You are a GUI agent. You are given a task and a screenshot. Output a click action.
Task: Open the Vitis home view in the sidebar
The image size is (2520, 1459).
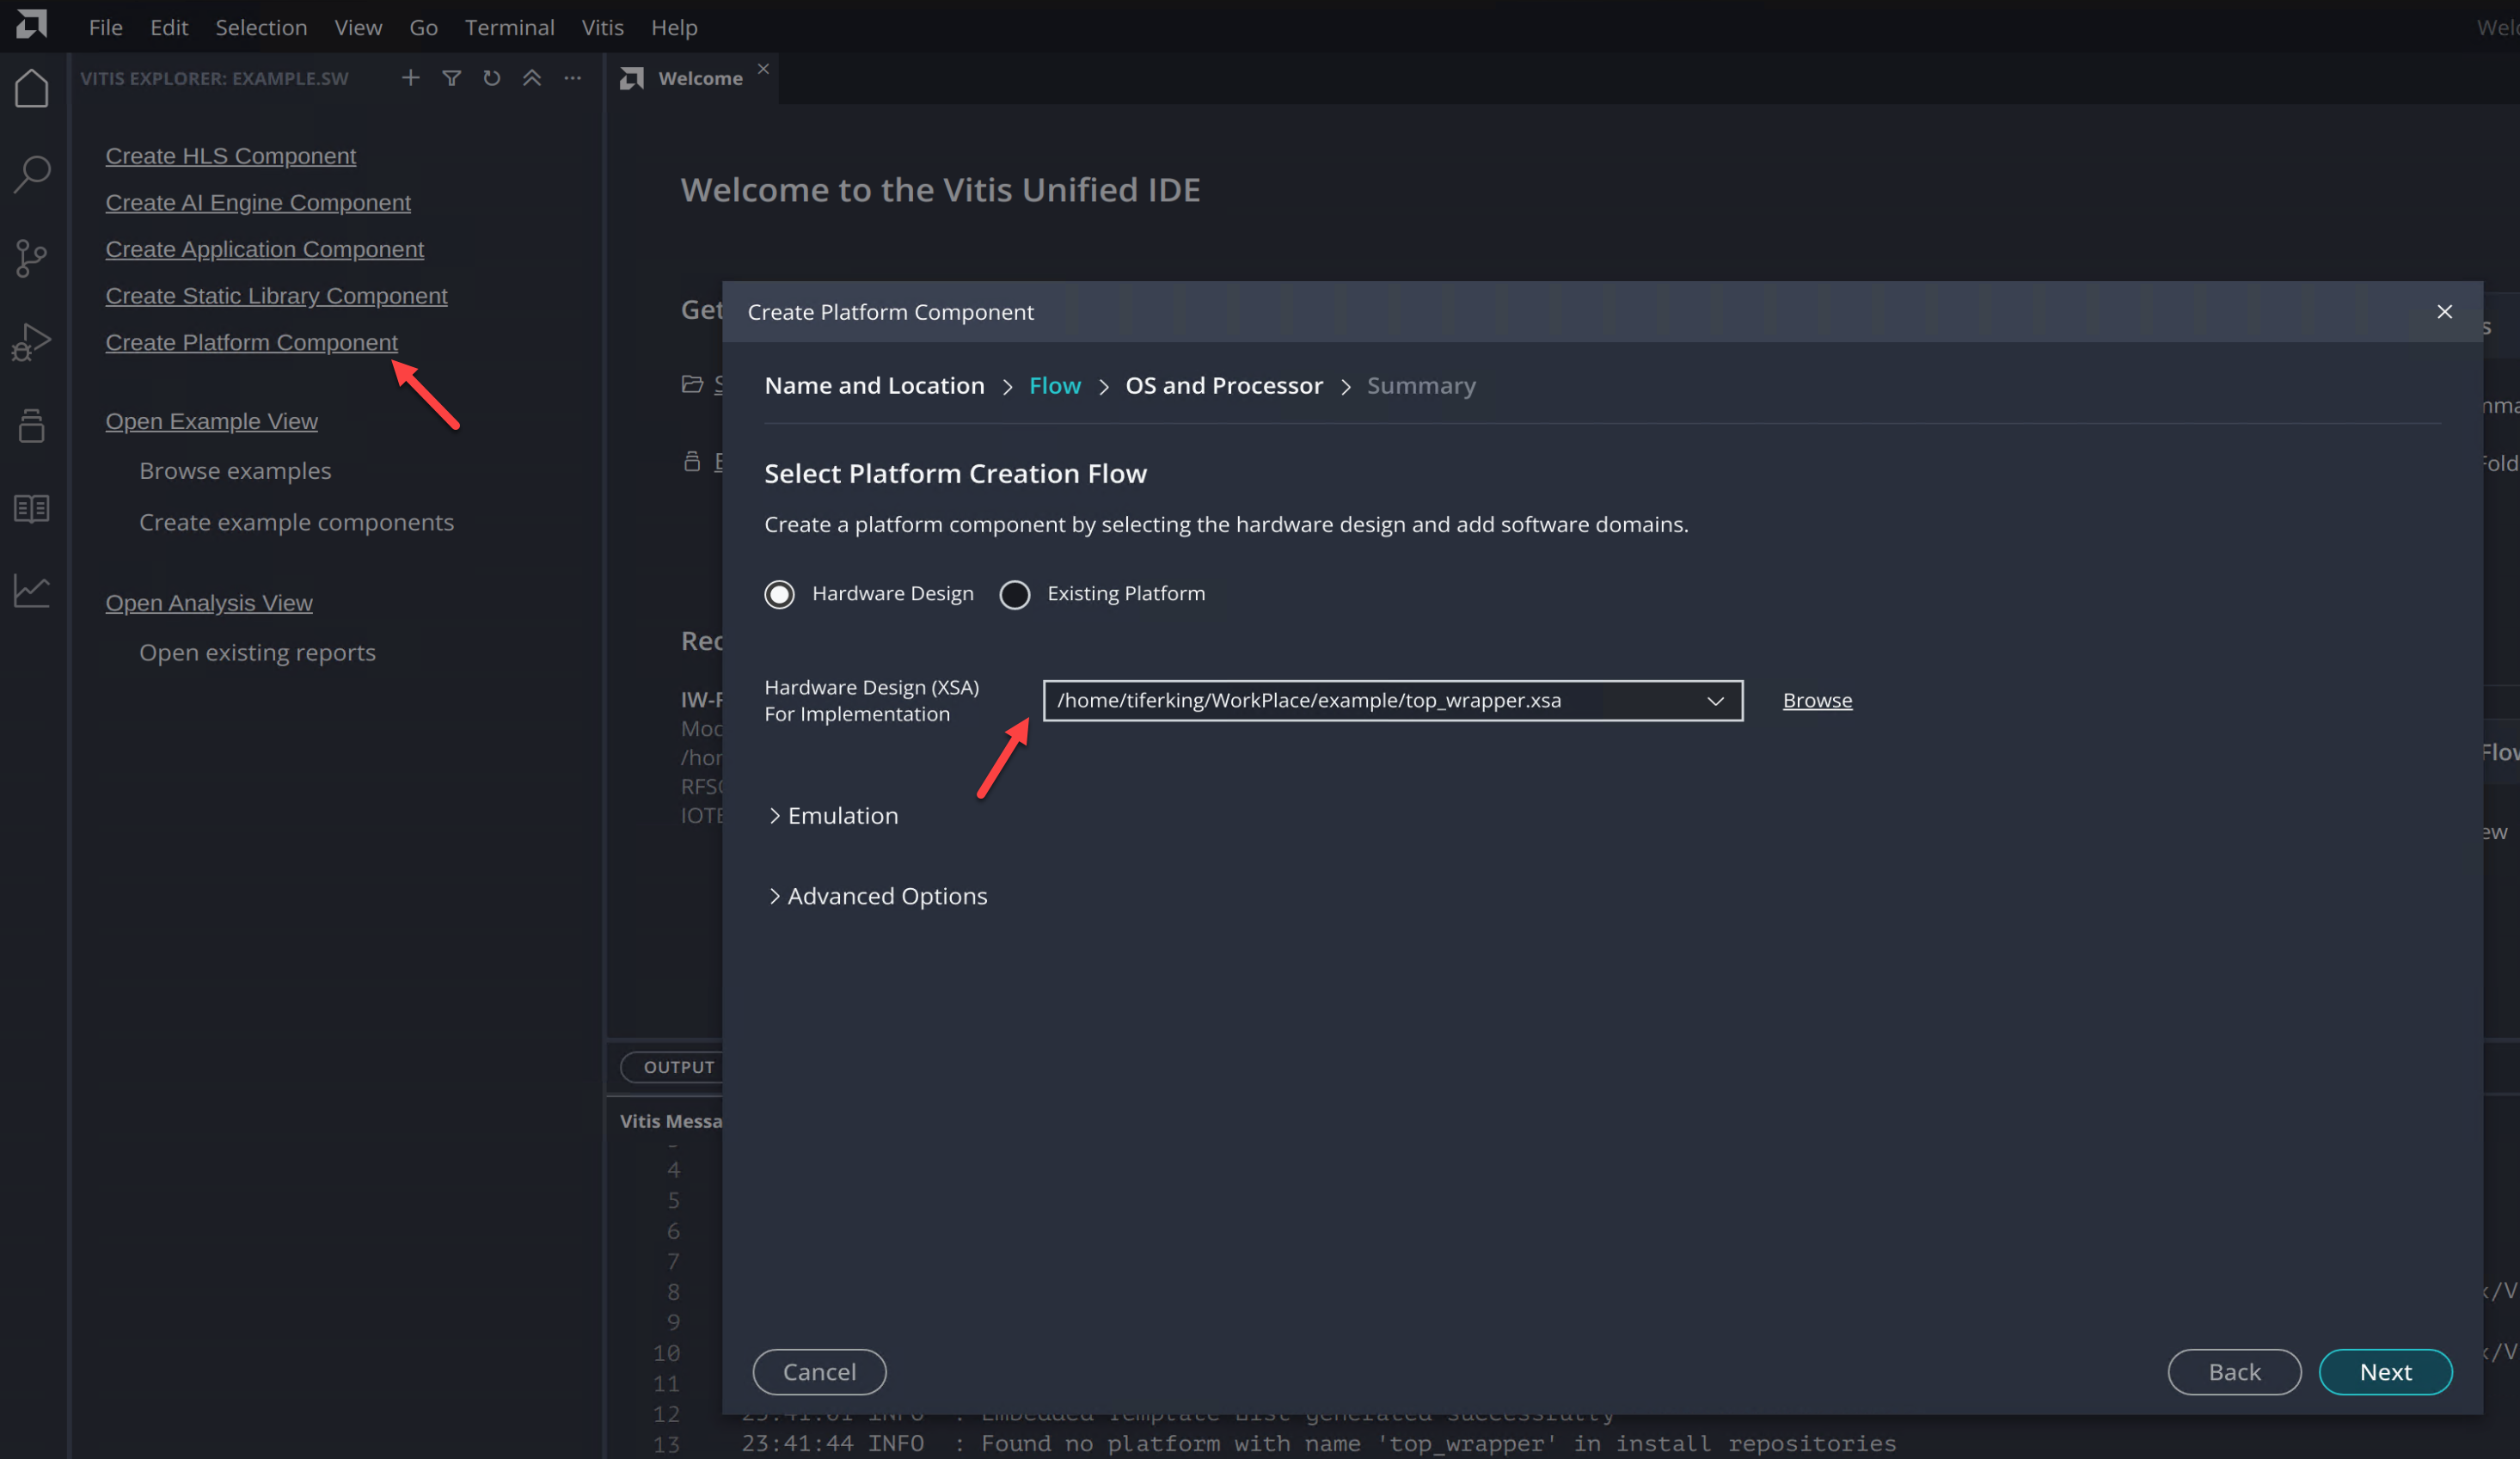tap(32, 88)
